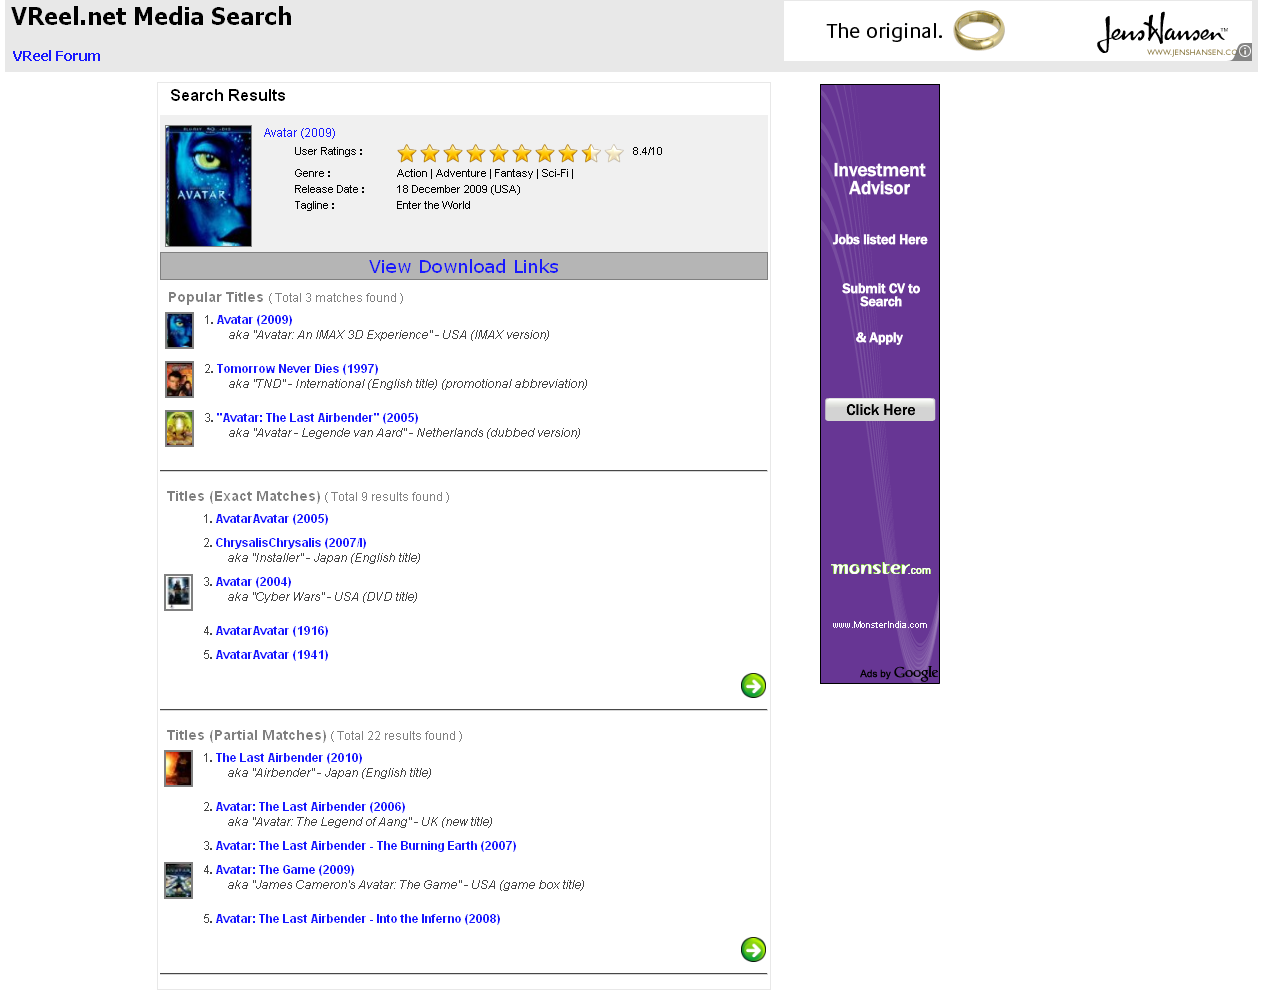Screen dimensions: 1263x995
Task: Click Avatar: The Game thumbnail
Action: pyautogui.click(x=178, y=880)
